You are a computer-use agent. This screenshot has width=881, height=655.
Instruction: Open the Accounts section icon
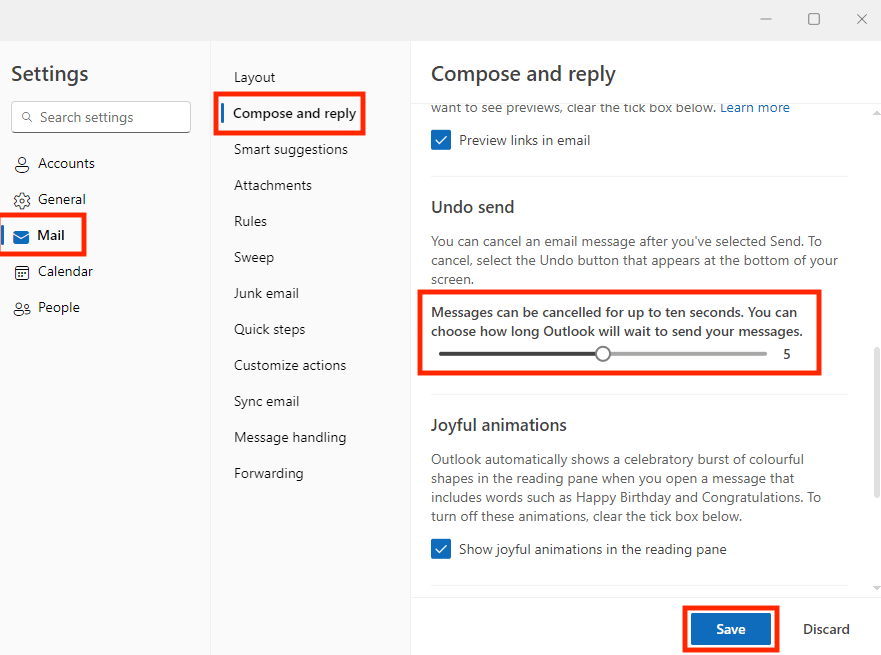point(22,163)
